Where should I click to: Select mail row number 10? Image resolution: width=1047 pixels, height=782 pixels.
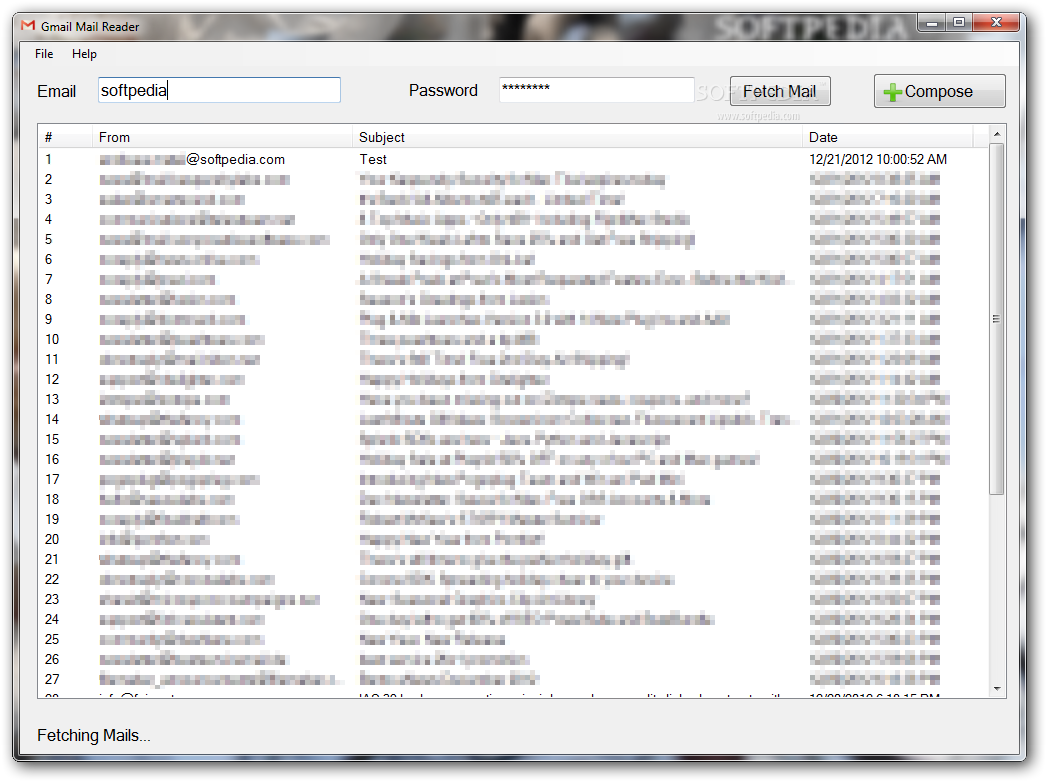pyautogui.click(x=513, y=339)
